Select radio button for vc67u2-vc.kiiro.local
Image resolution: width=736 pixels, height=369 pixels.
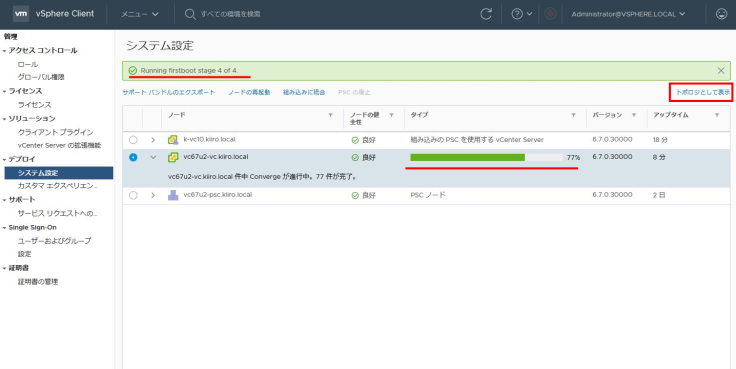point(133,157)
